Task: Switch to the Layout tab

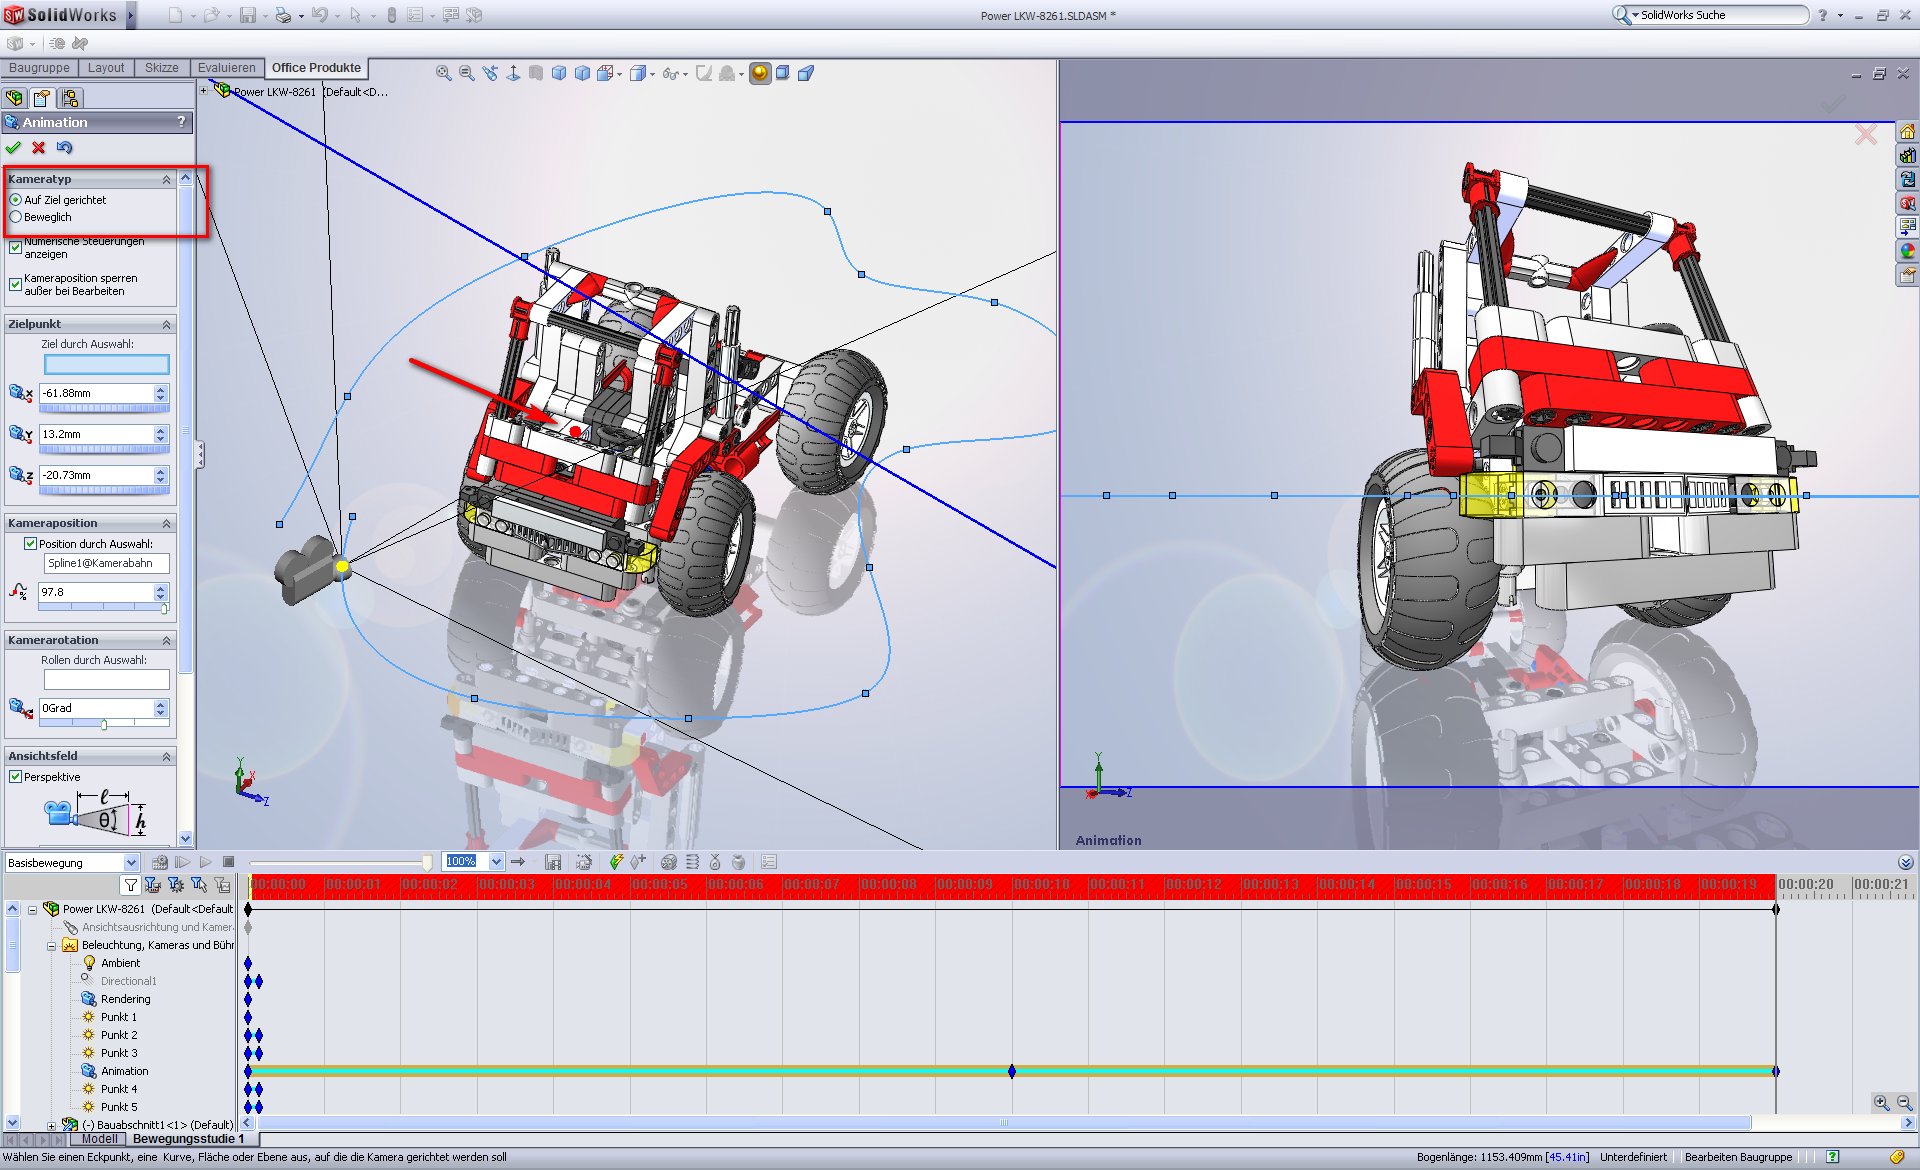Action: click(x=106, y=68)
